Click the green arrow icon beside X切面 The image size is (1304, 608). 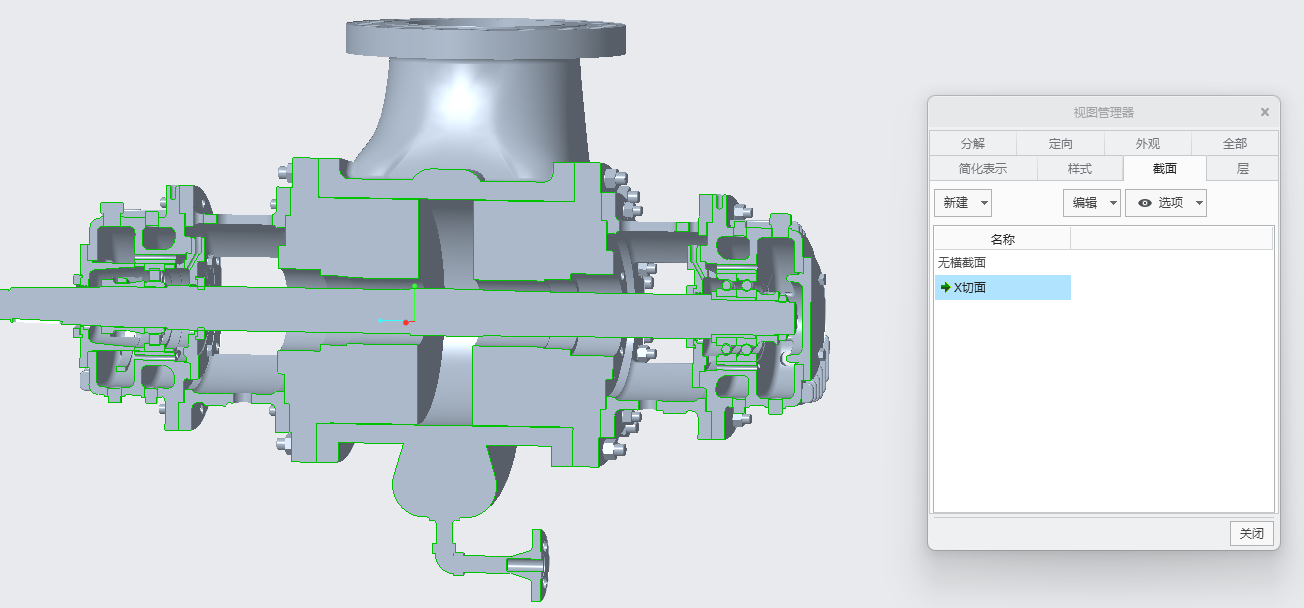pyautogui.click(x=945, y=288)
